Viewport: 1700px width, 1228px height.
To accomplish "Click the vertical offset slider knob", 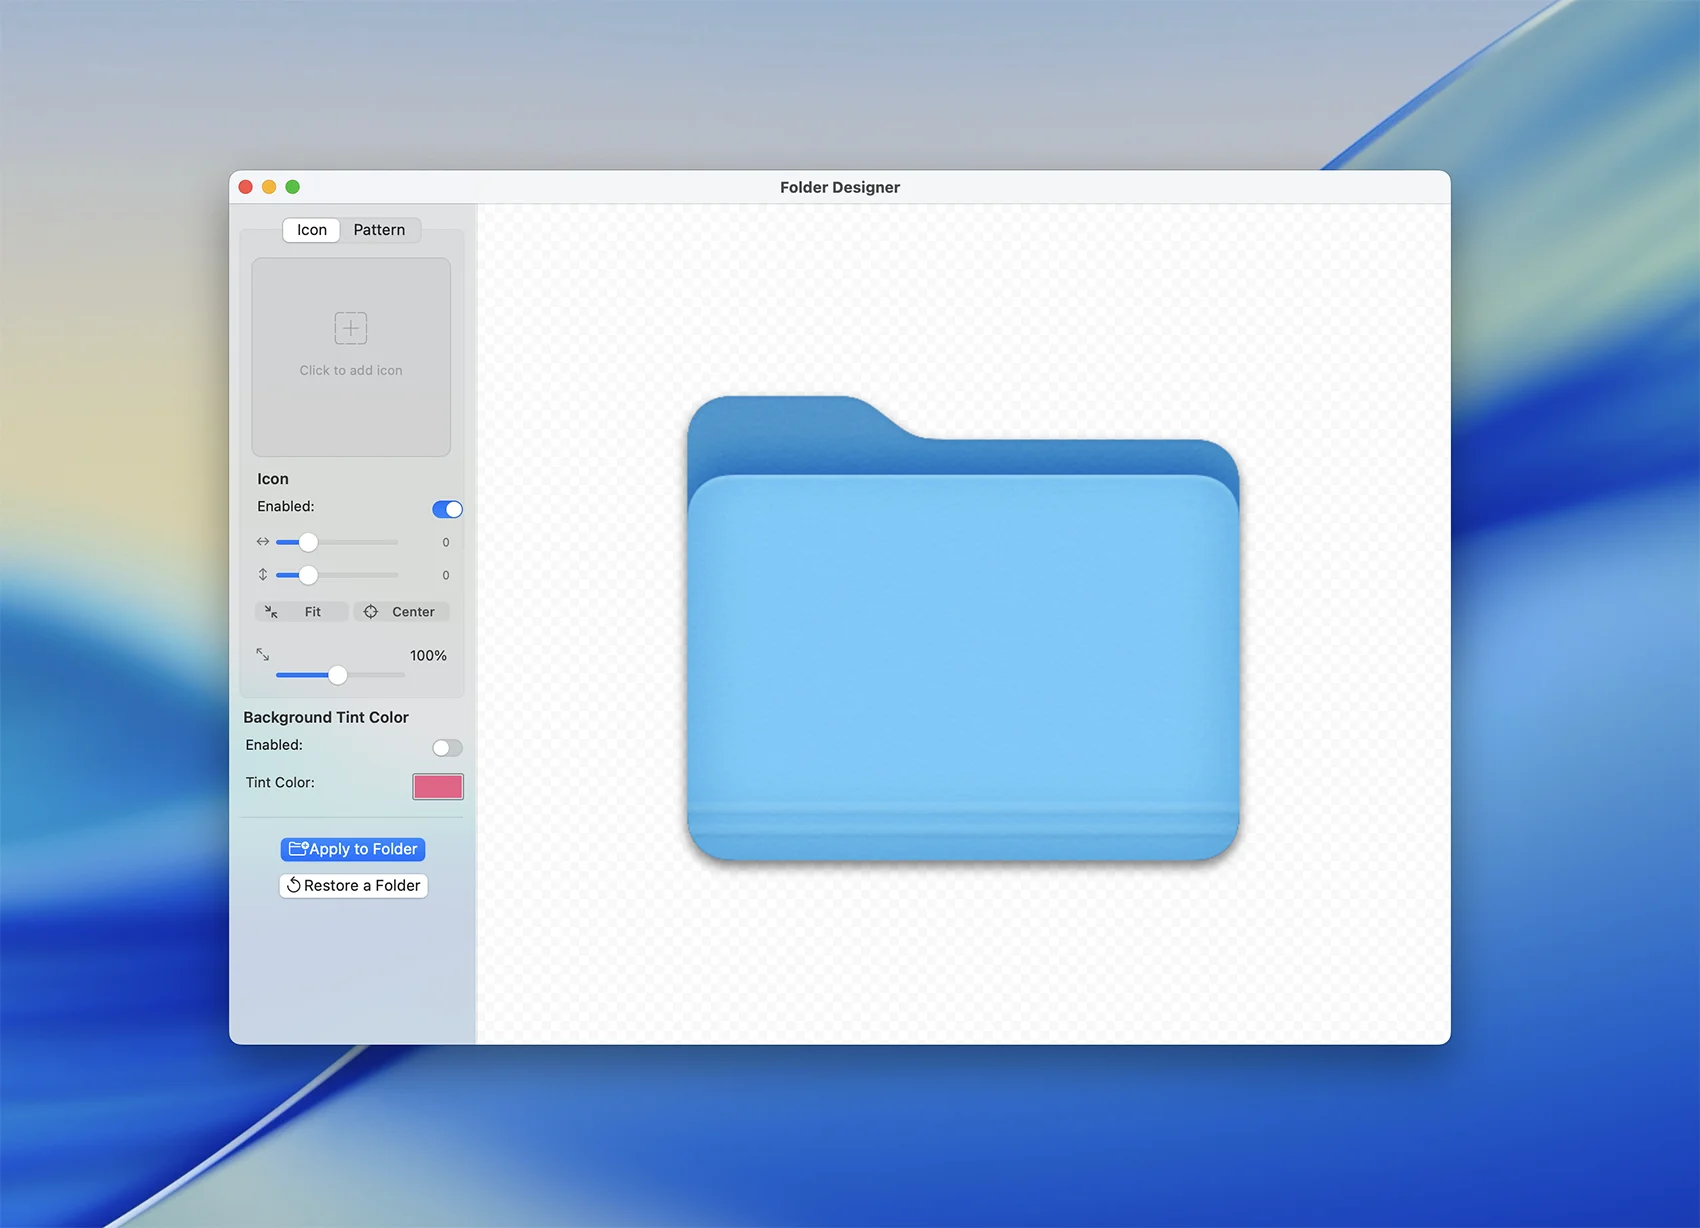I will click(x=308, y=575).
